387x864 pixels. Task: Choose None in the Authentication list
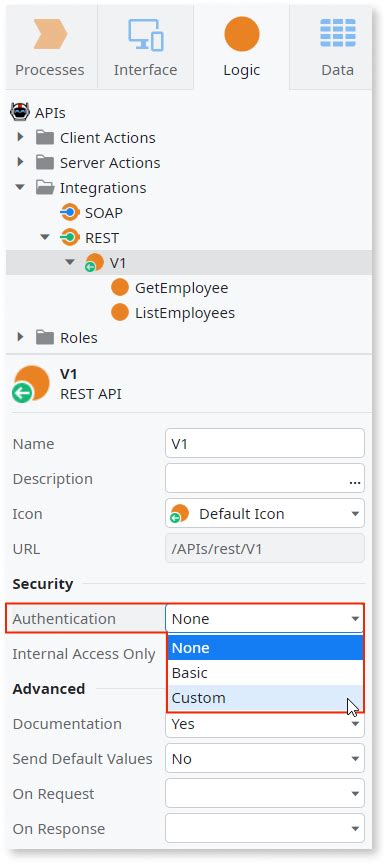tap(265, 647)
